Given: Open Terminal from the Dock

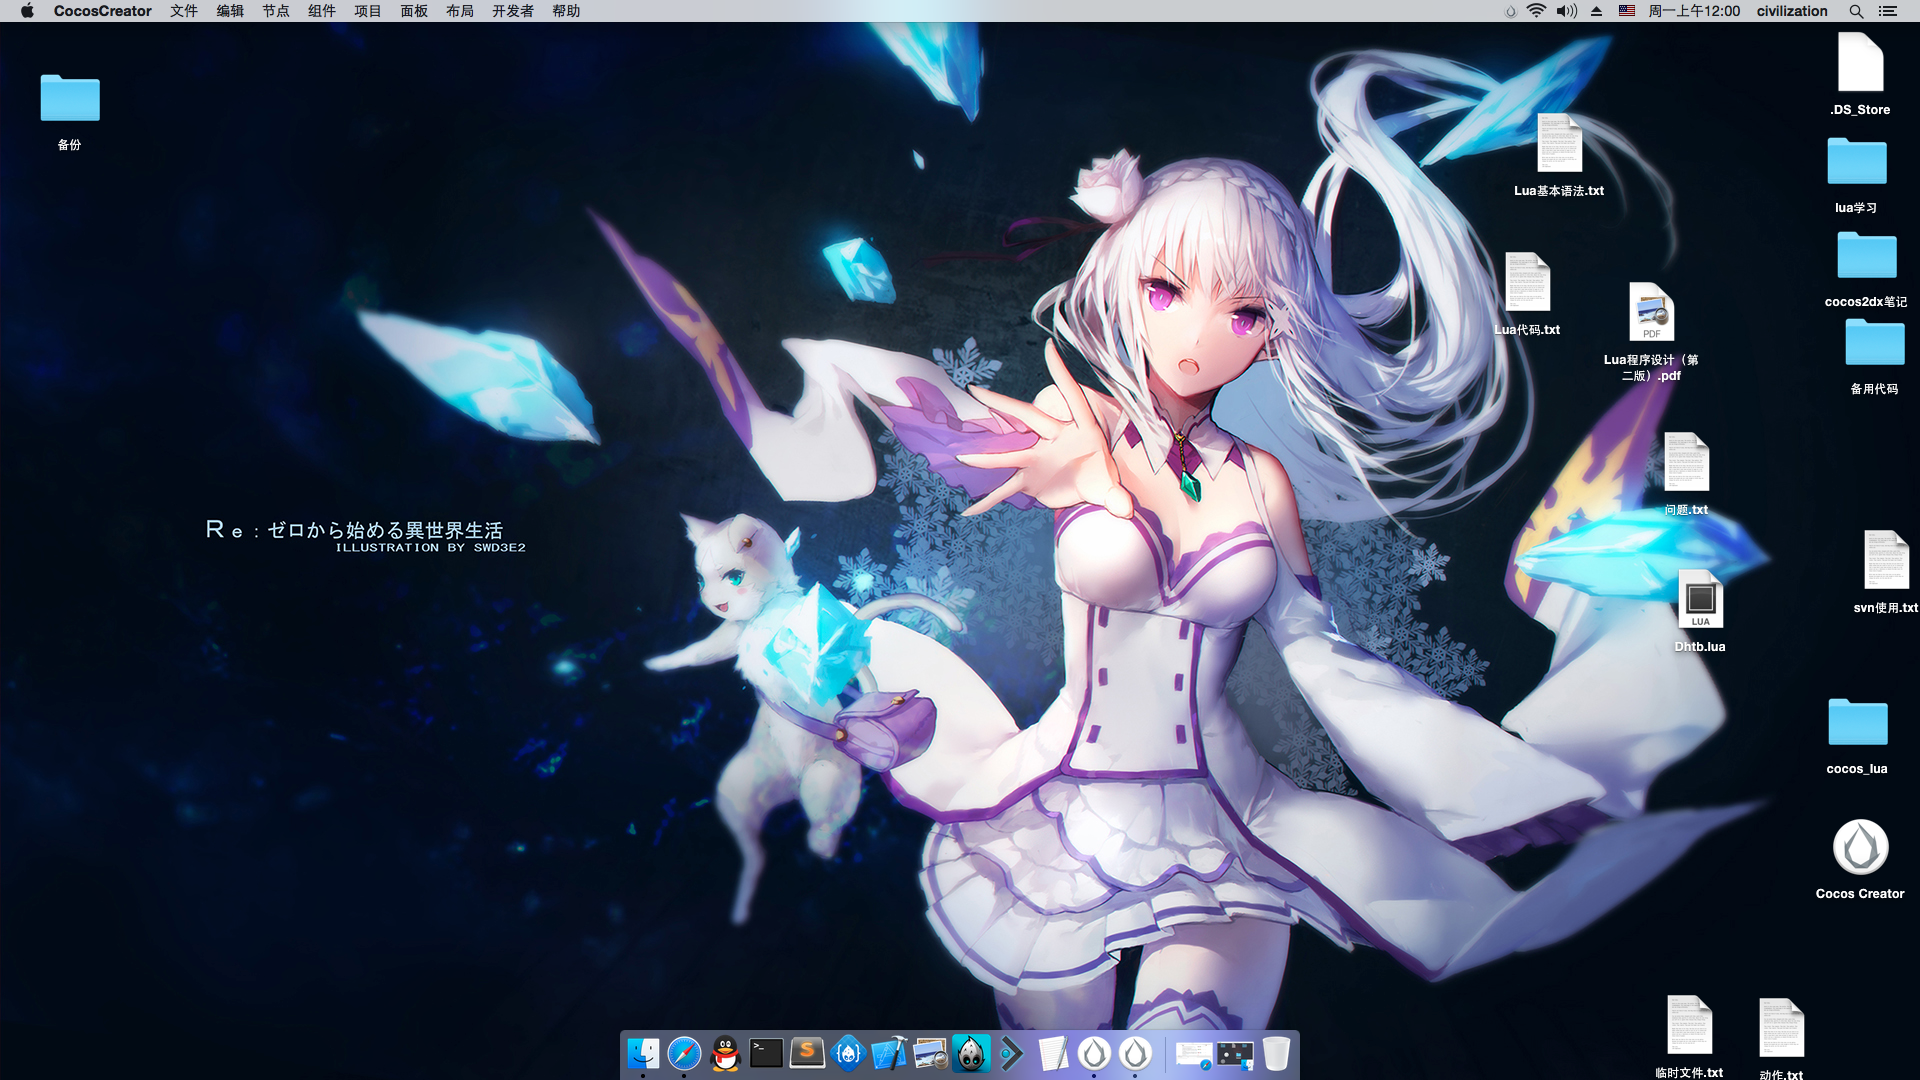Looking at the screenshot, I should click(766, 1054).
